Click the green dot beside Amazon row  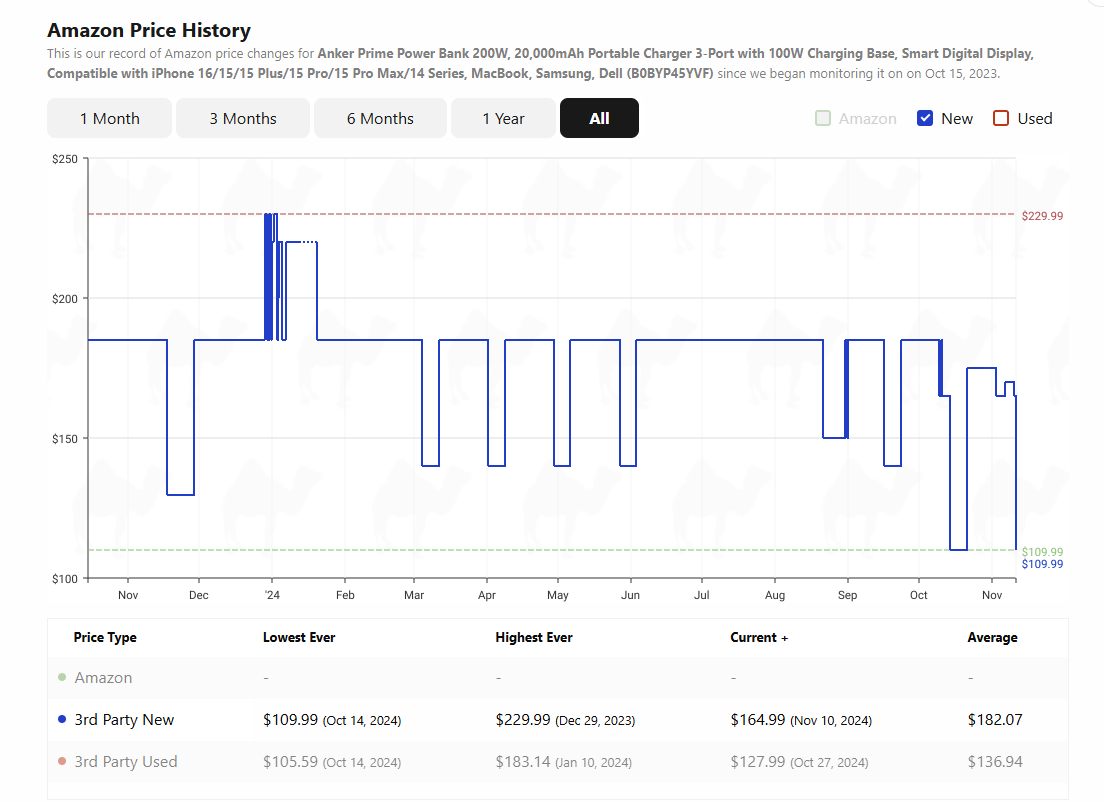coord(62,677)
